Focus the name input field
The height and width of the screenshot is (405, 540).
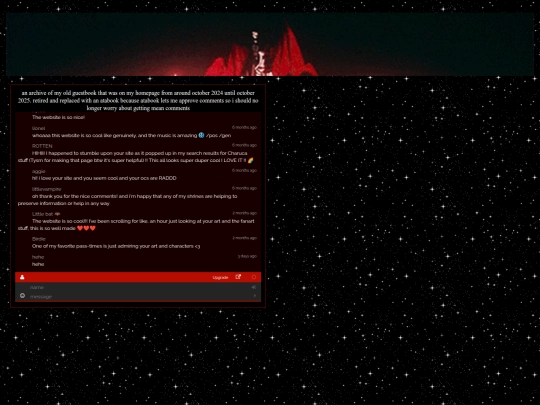pos(139,287)
